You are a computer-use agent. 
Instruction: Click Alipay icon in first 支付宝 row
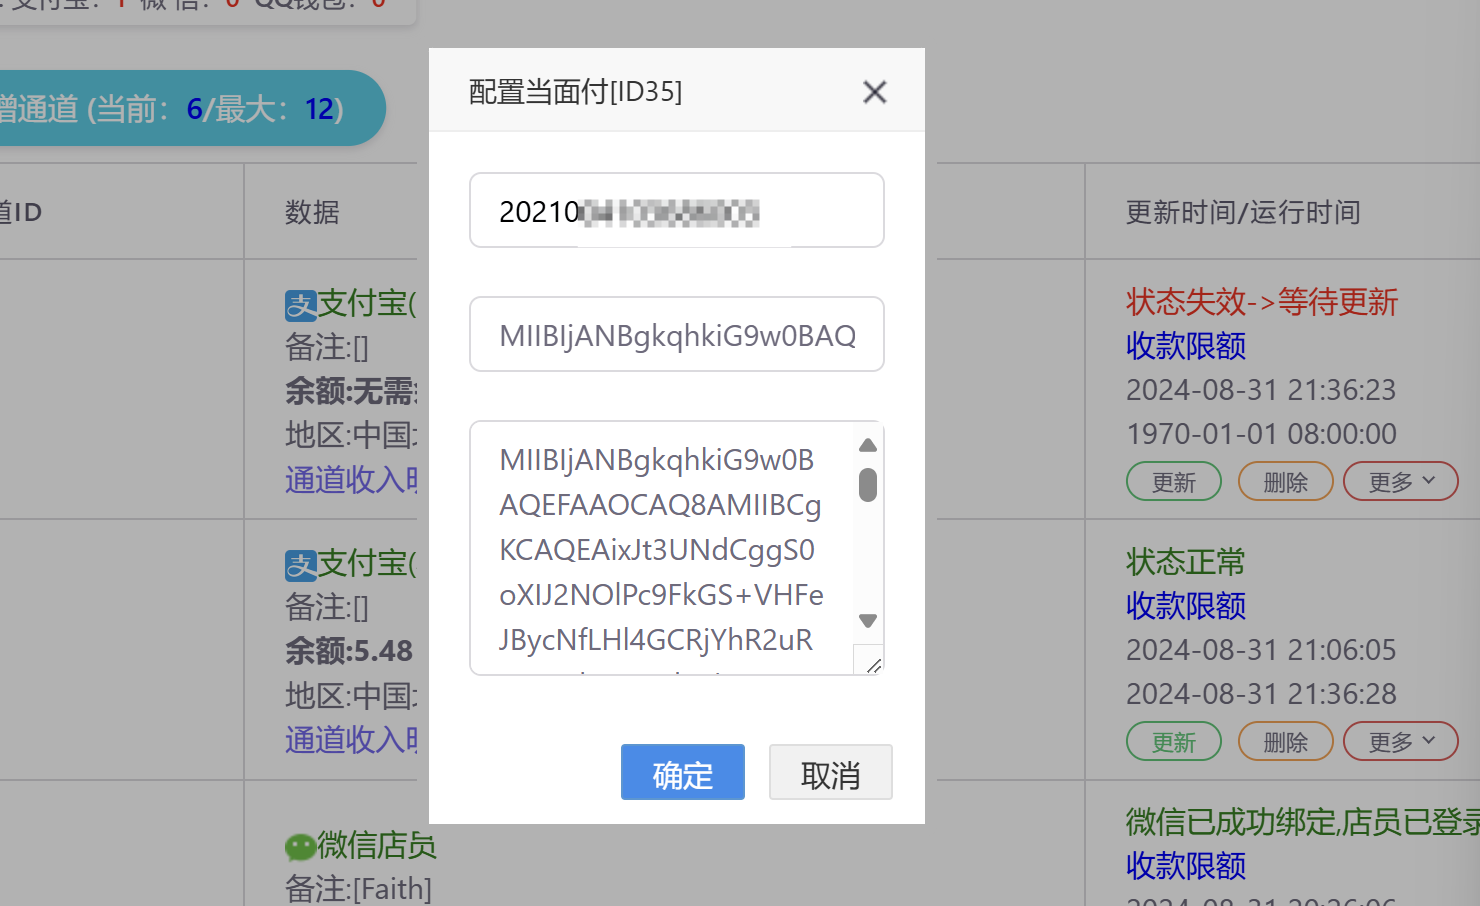click(x=301, y=305)
